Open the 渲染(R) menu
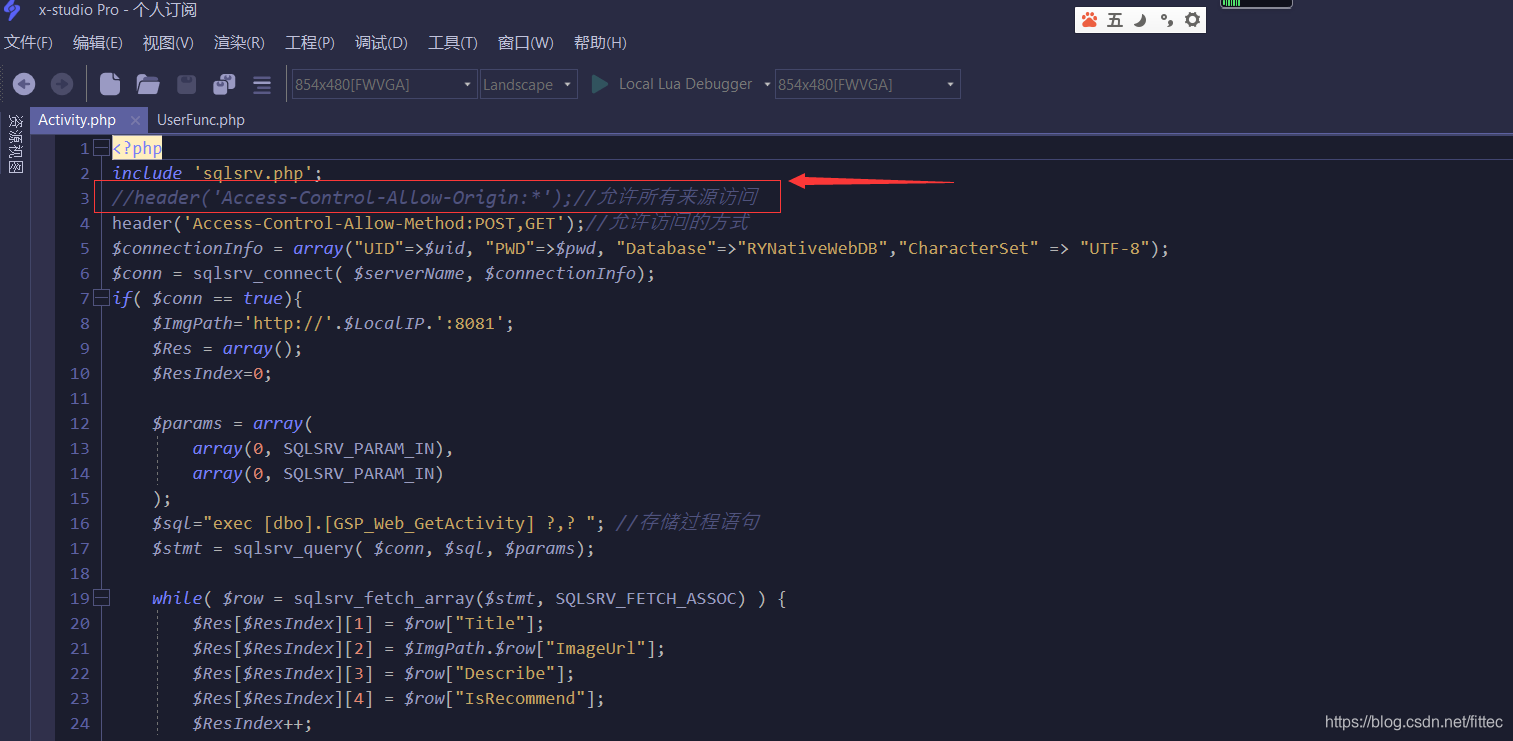 pyautogui.click(x=239, y=43)
